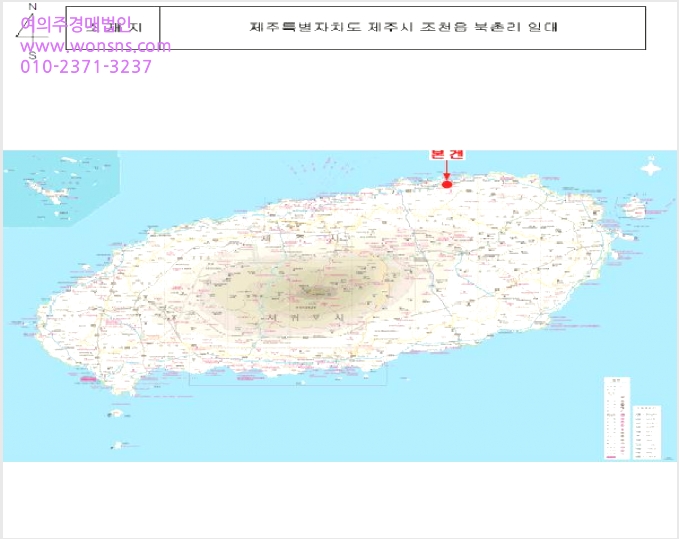This screenshot has width=679, height=539.
Task: Click the N/S north arrow icon
Action: pos(32,31)
